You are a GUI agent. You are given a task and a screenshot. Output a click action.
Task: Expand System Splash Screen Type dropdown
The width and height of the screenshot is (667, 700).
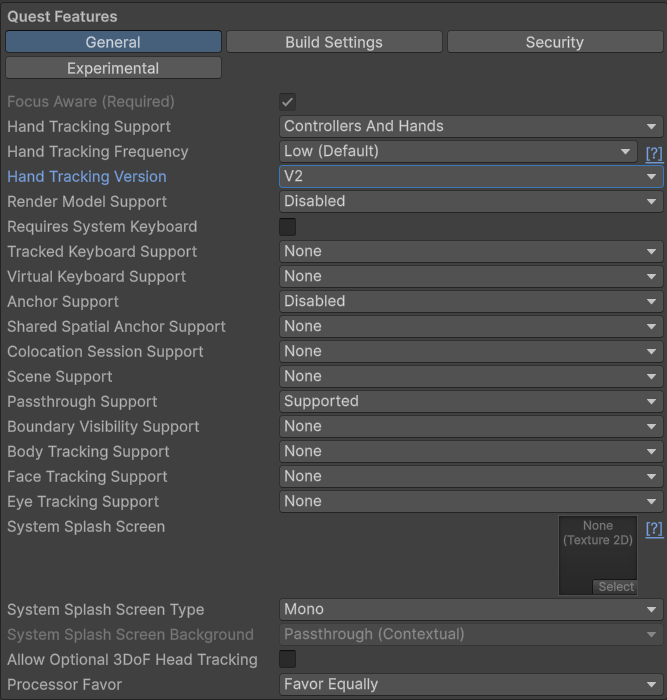[470, 610]
